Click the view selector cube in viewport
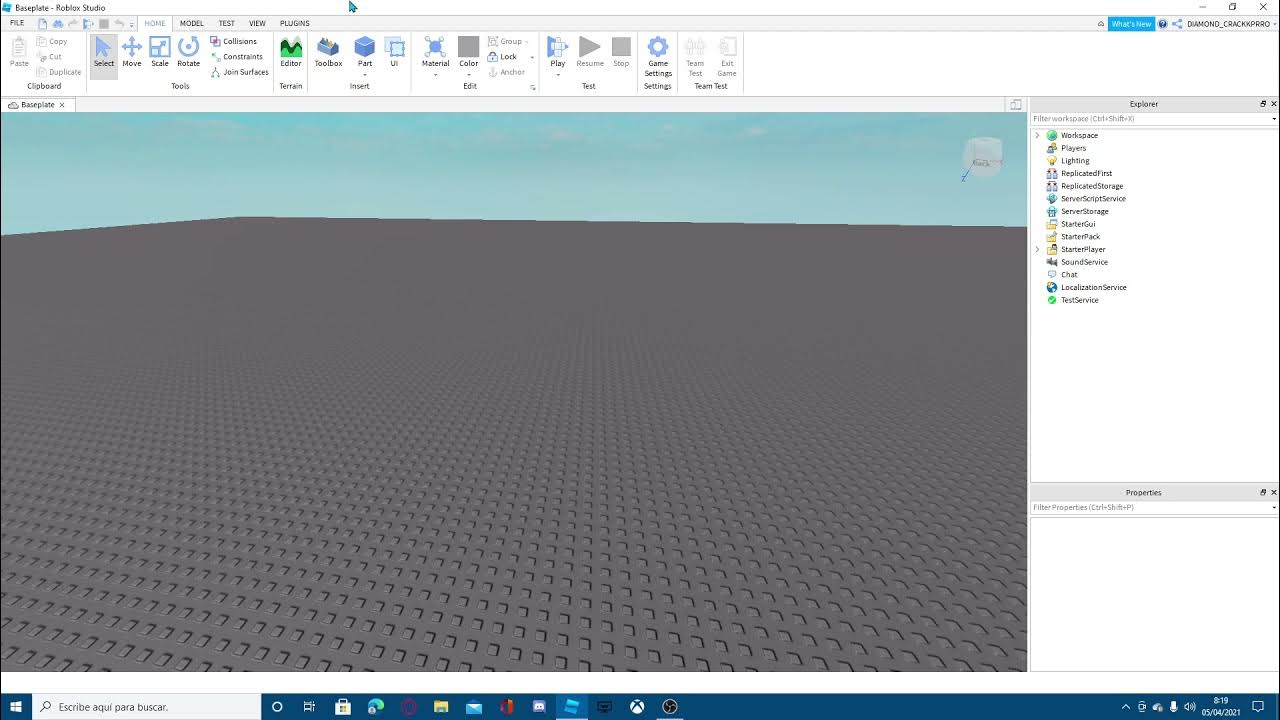The width and height of the screenshot is (1280, 720). pyautogui.click(x=982, y=159)
